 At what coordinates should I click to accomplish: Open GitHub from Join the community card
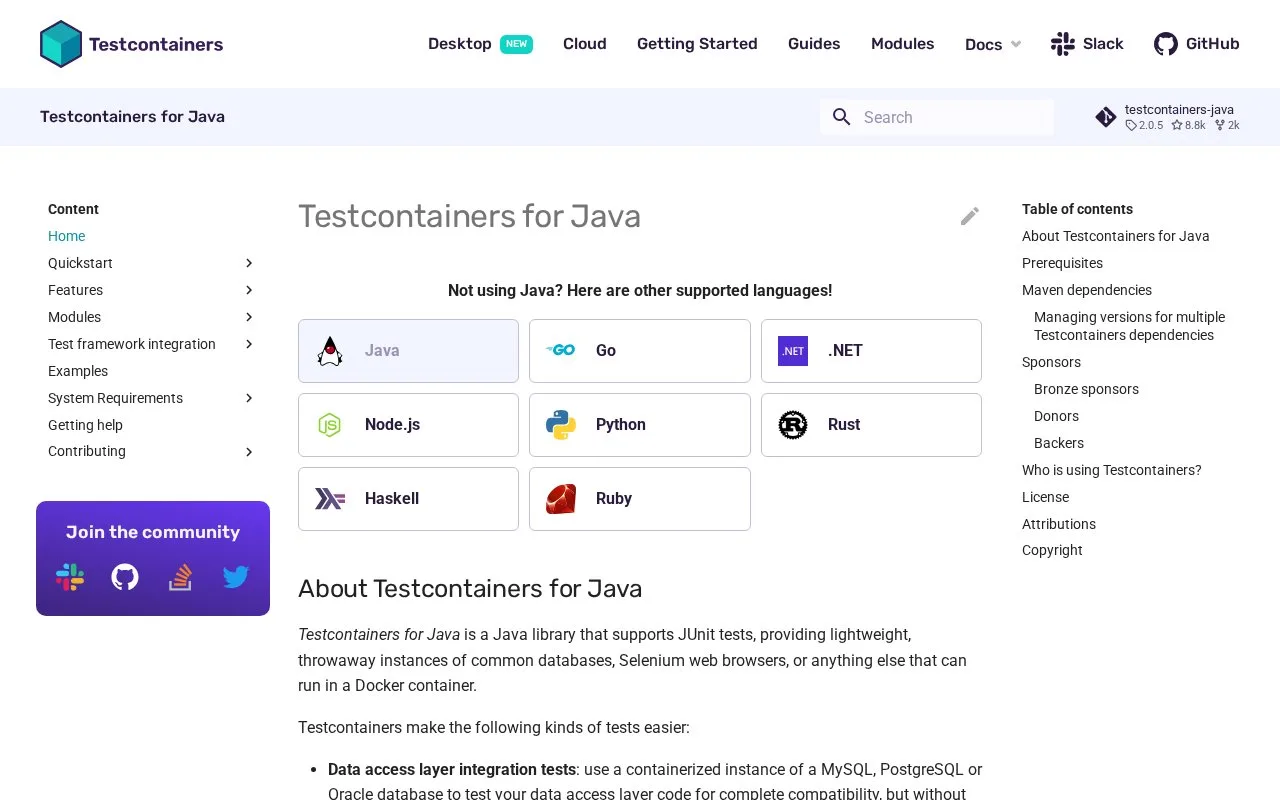pos(125,577)
